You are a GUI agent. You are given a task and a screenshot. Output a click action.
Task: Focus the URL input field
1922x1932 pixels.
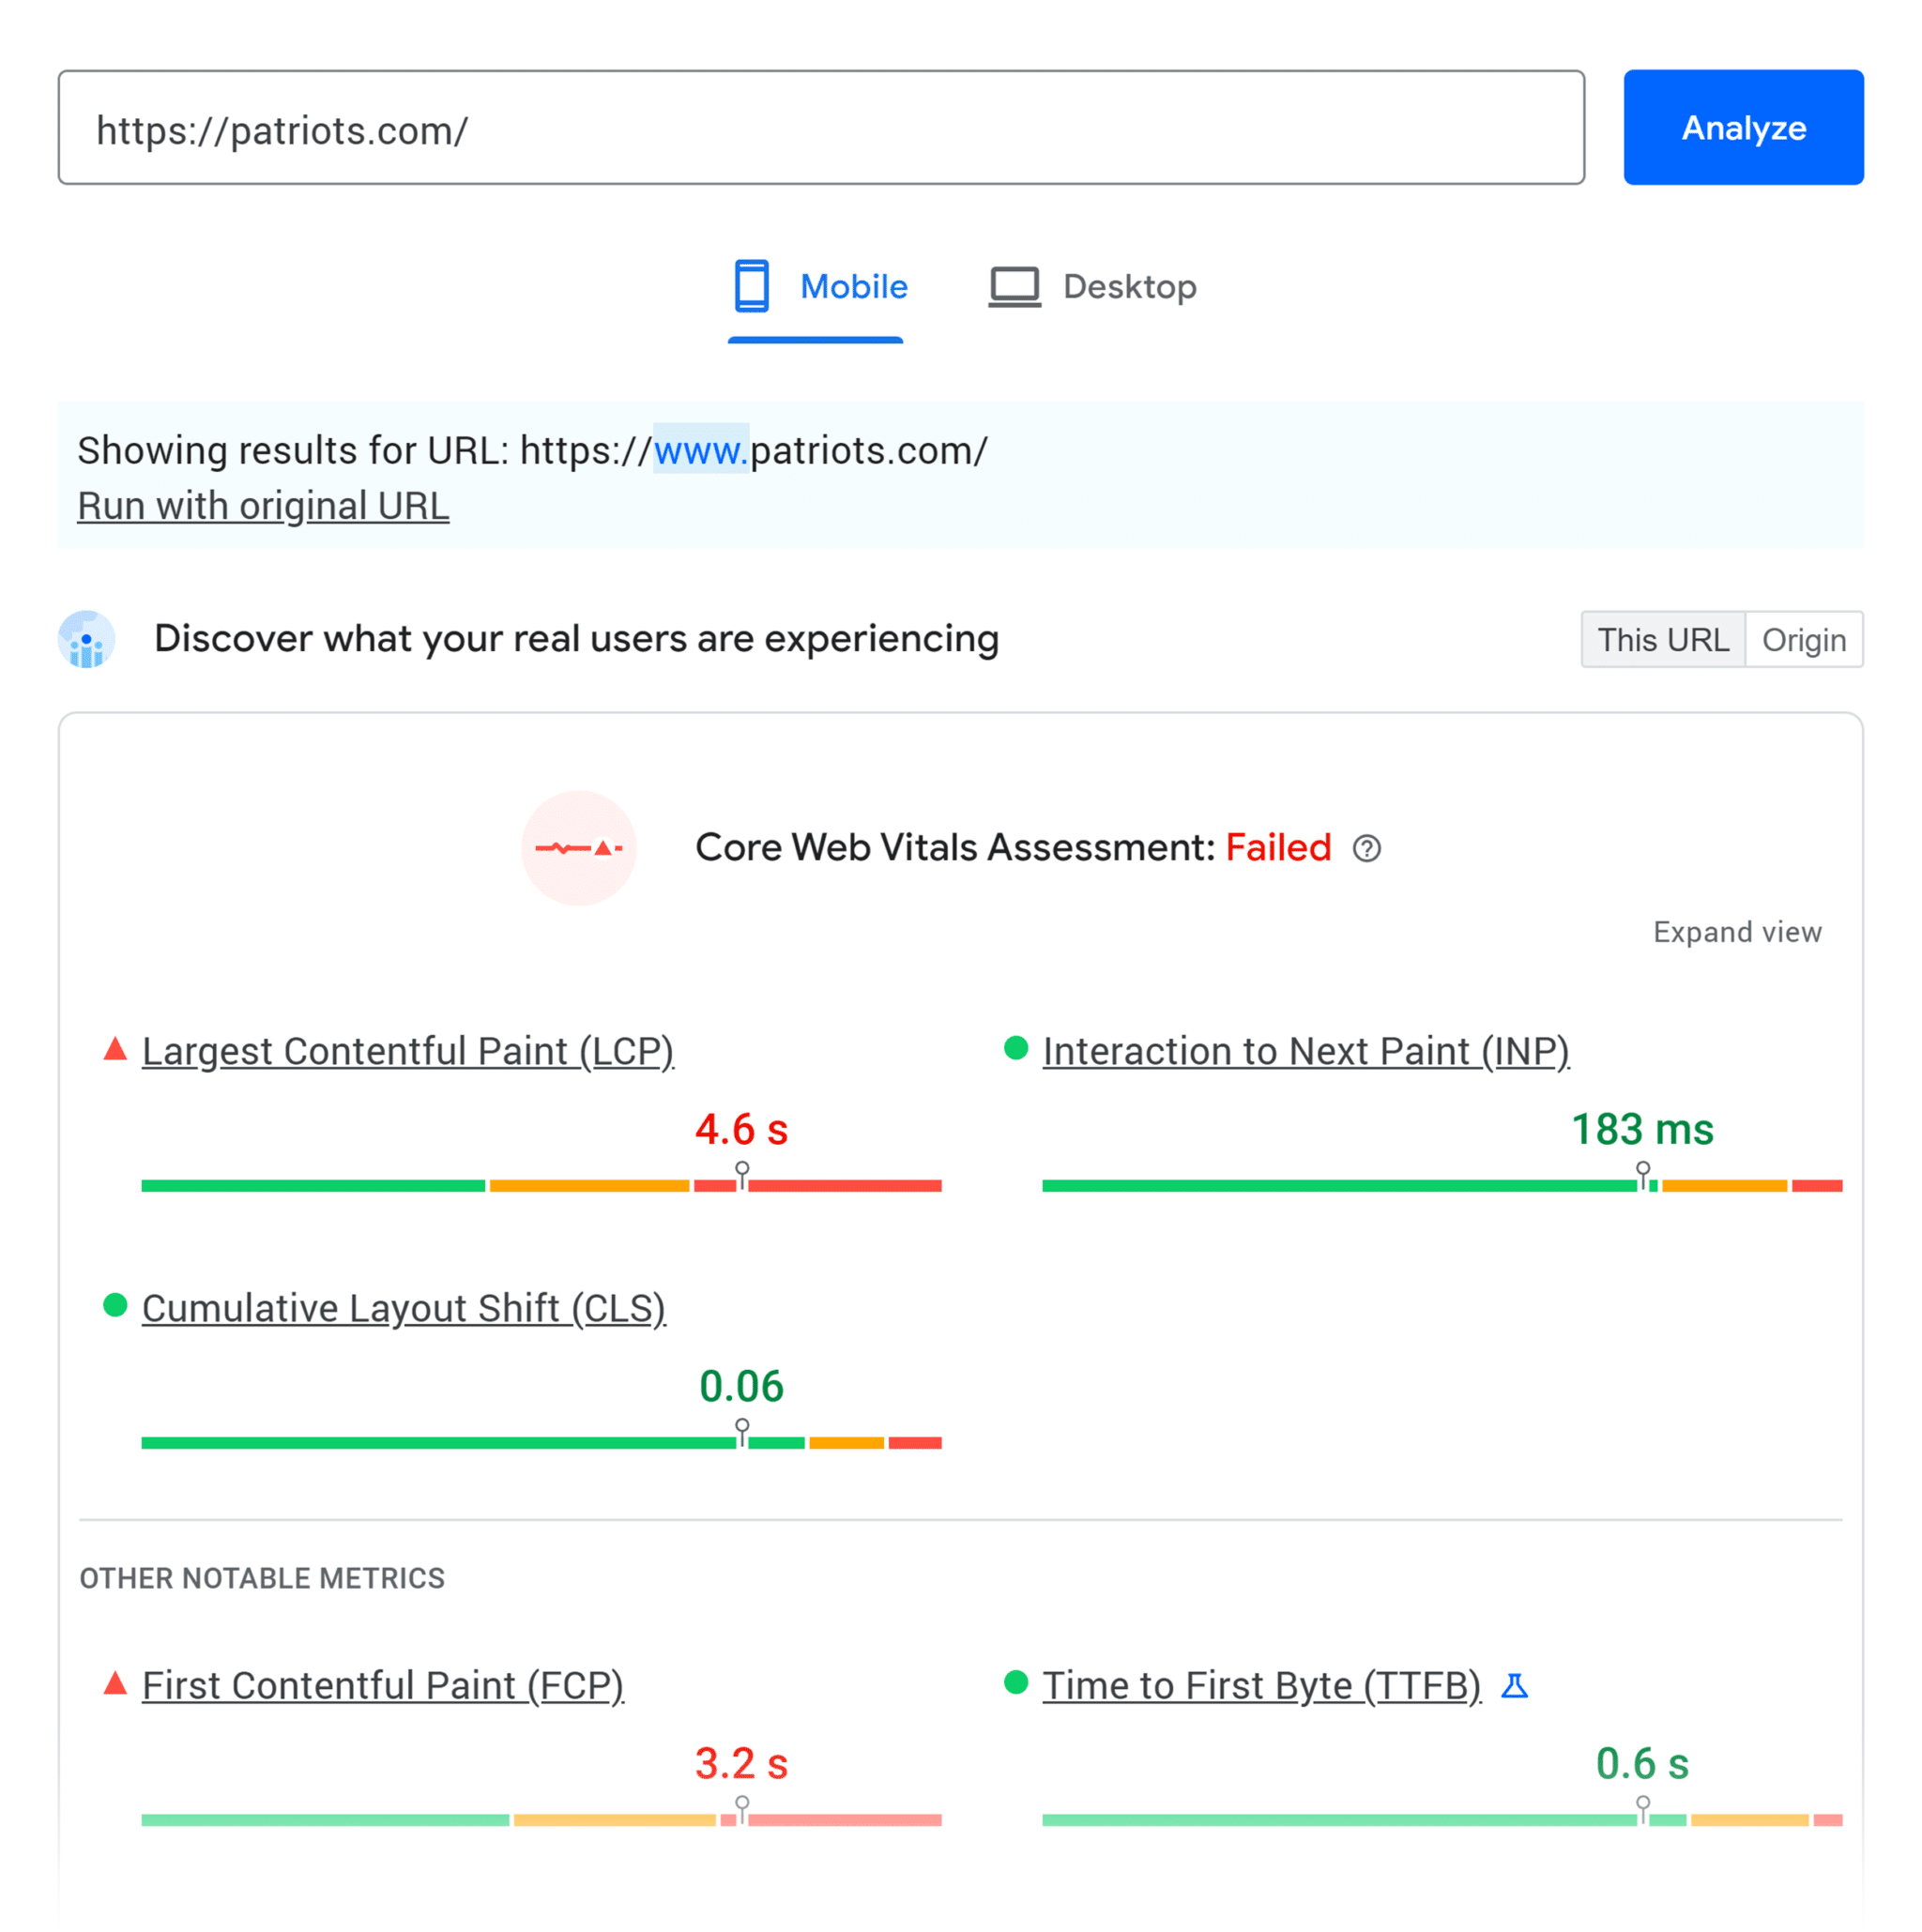[821, 127]
